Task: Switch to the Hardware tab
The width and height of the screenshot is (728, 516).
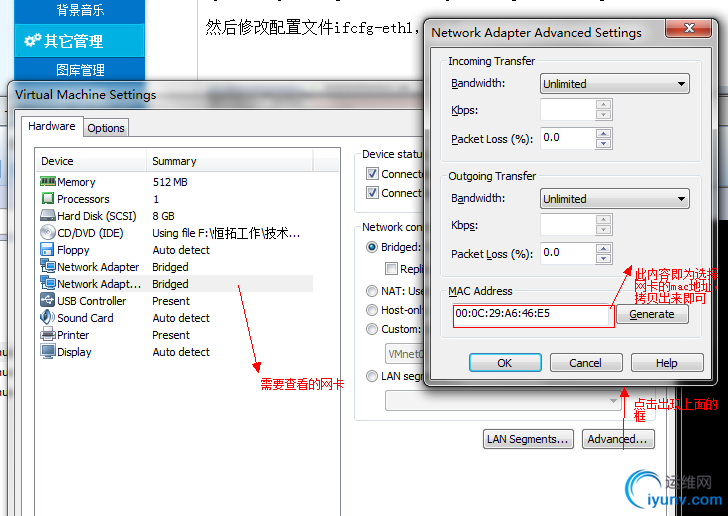Action: (x=52, y=126)
